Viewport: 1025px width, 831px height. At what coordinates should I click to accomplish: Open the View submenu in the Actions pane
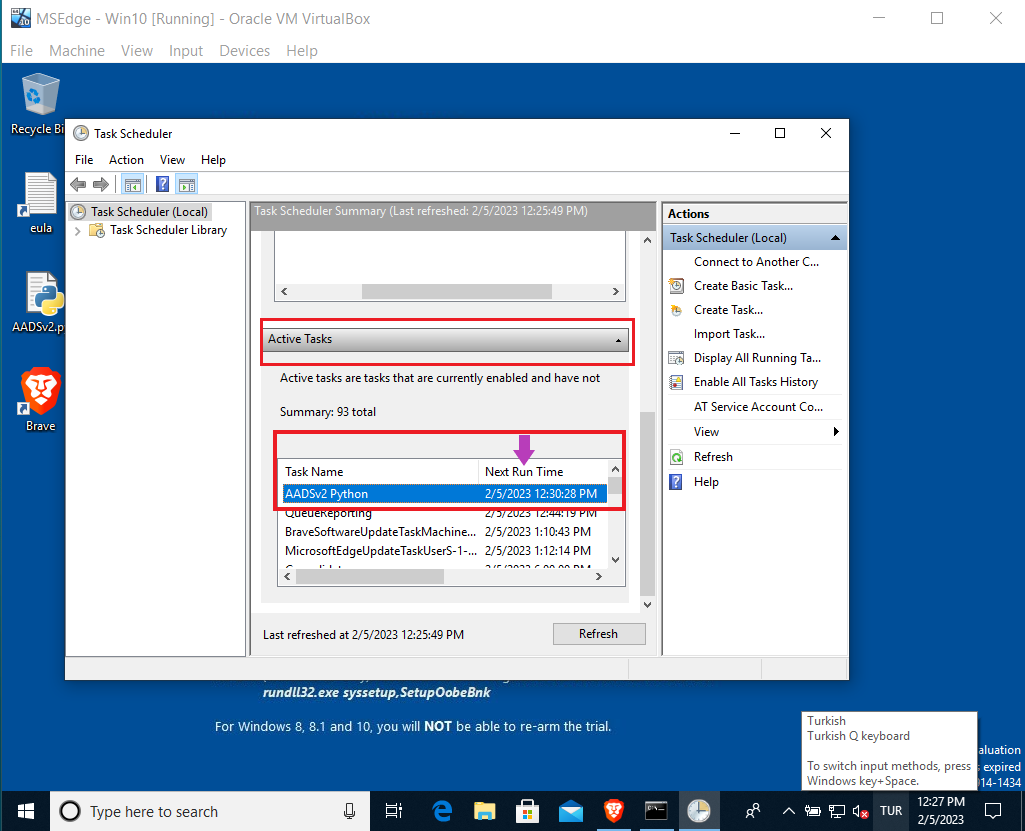click(706, 432)
